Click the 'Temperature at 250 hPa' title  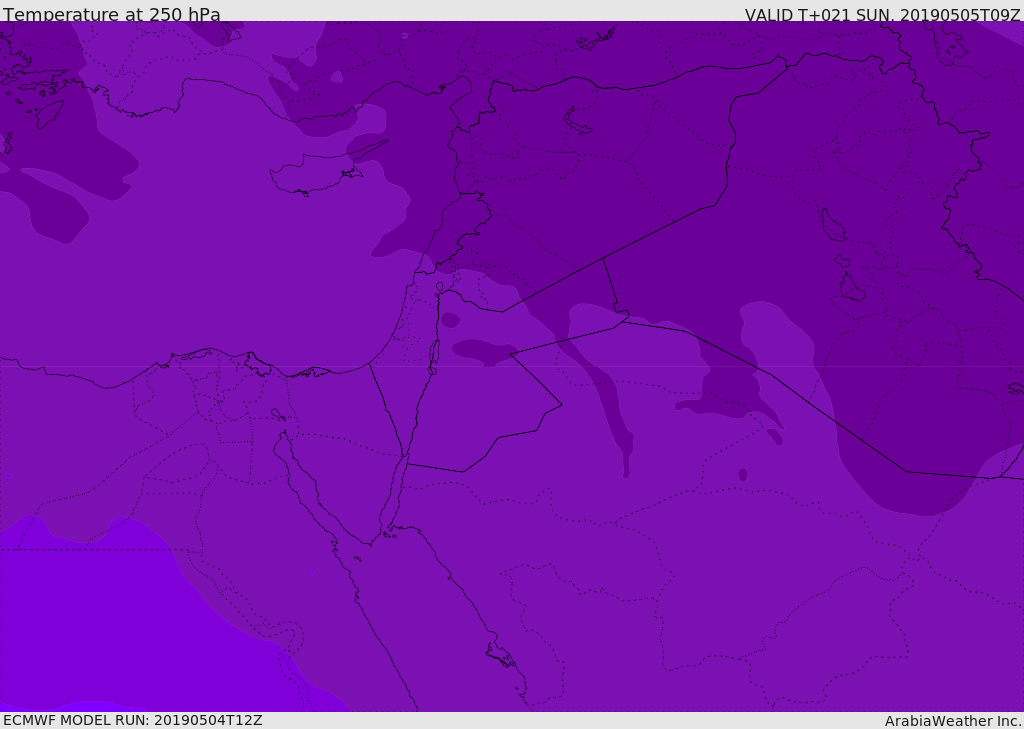[112, 14]
